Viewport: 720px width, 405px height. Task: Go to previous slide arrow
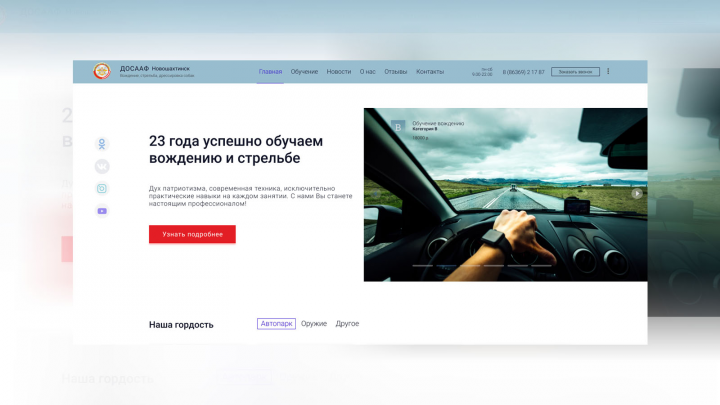tap(375, 193)
